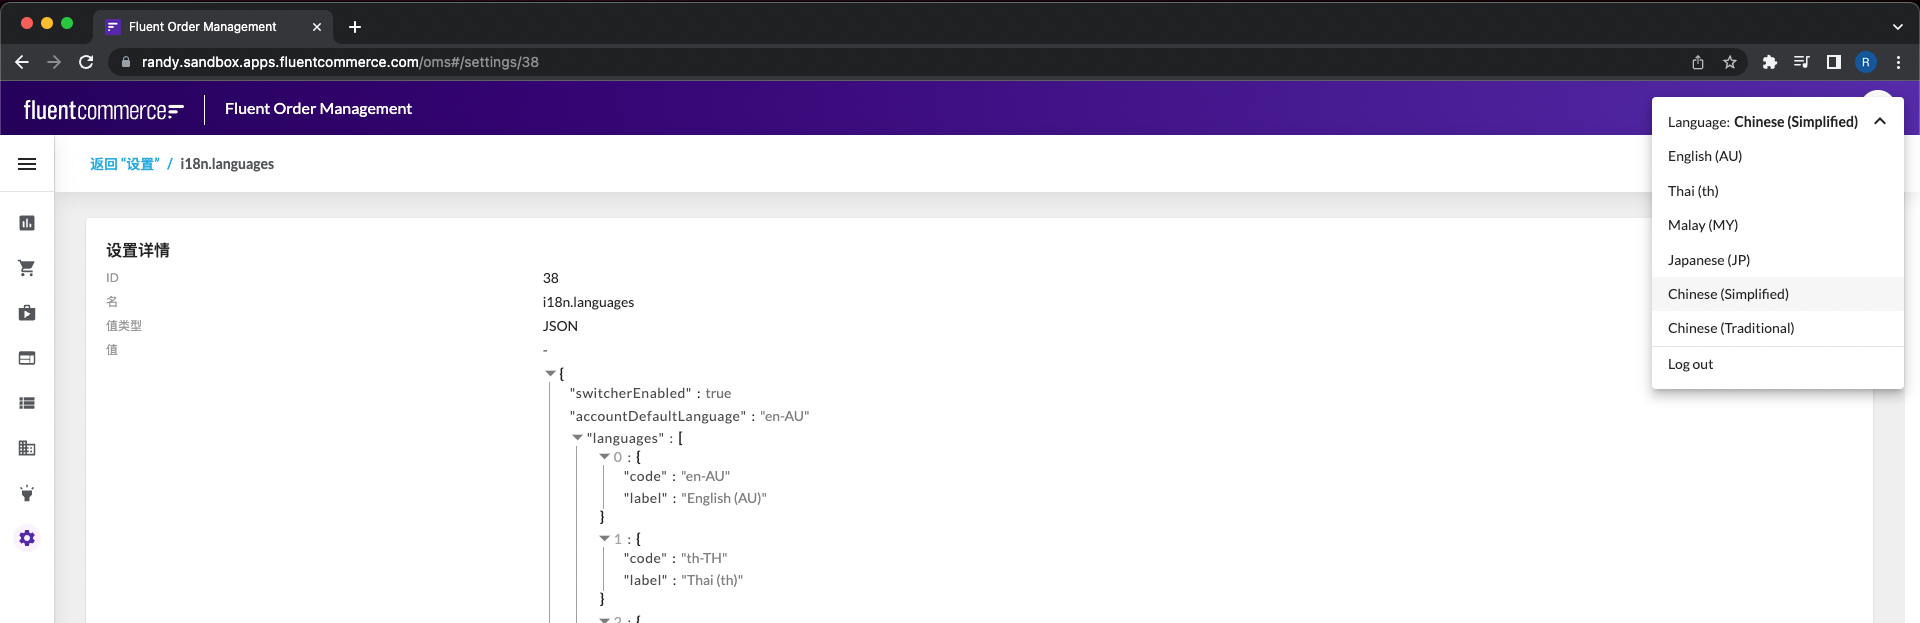1920x623 pixels.
Task: Select Chinese (Traditional) language
Action: [1730, 328]
